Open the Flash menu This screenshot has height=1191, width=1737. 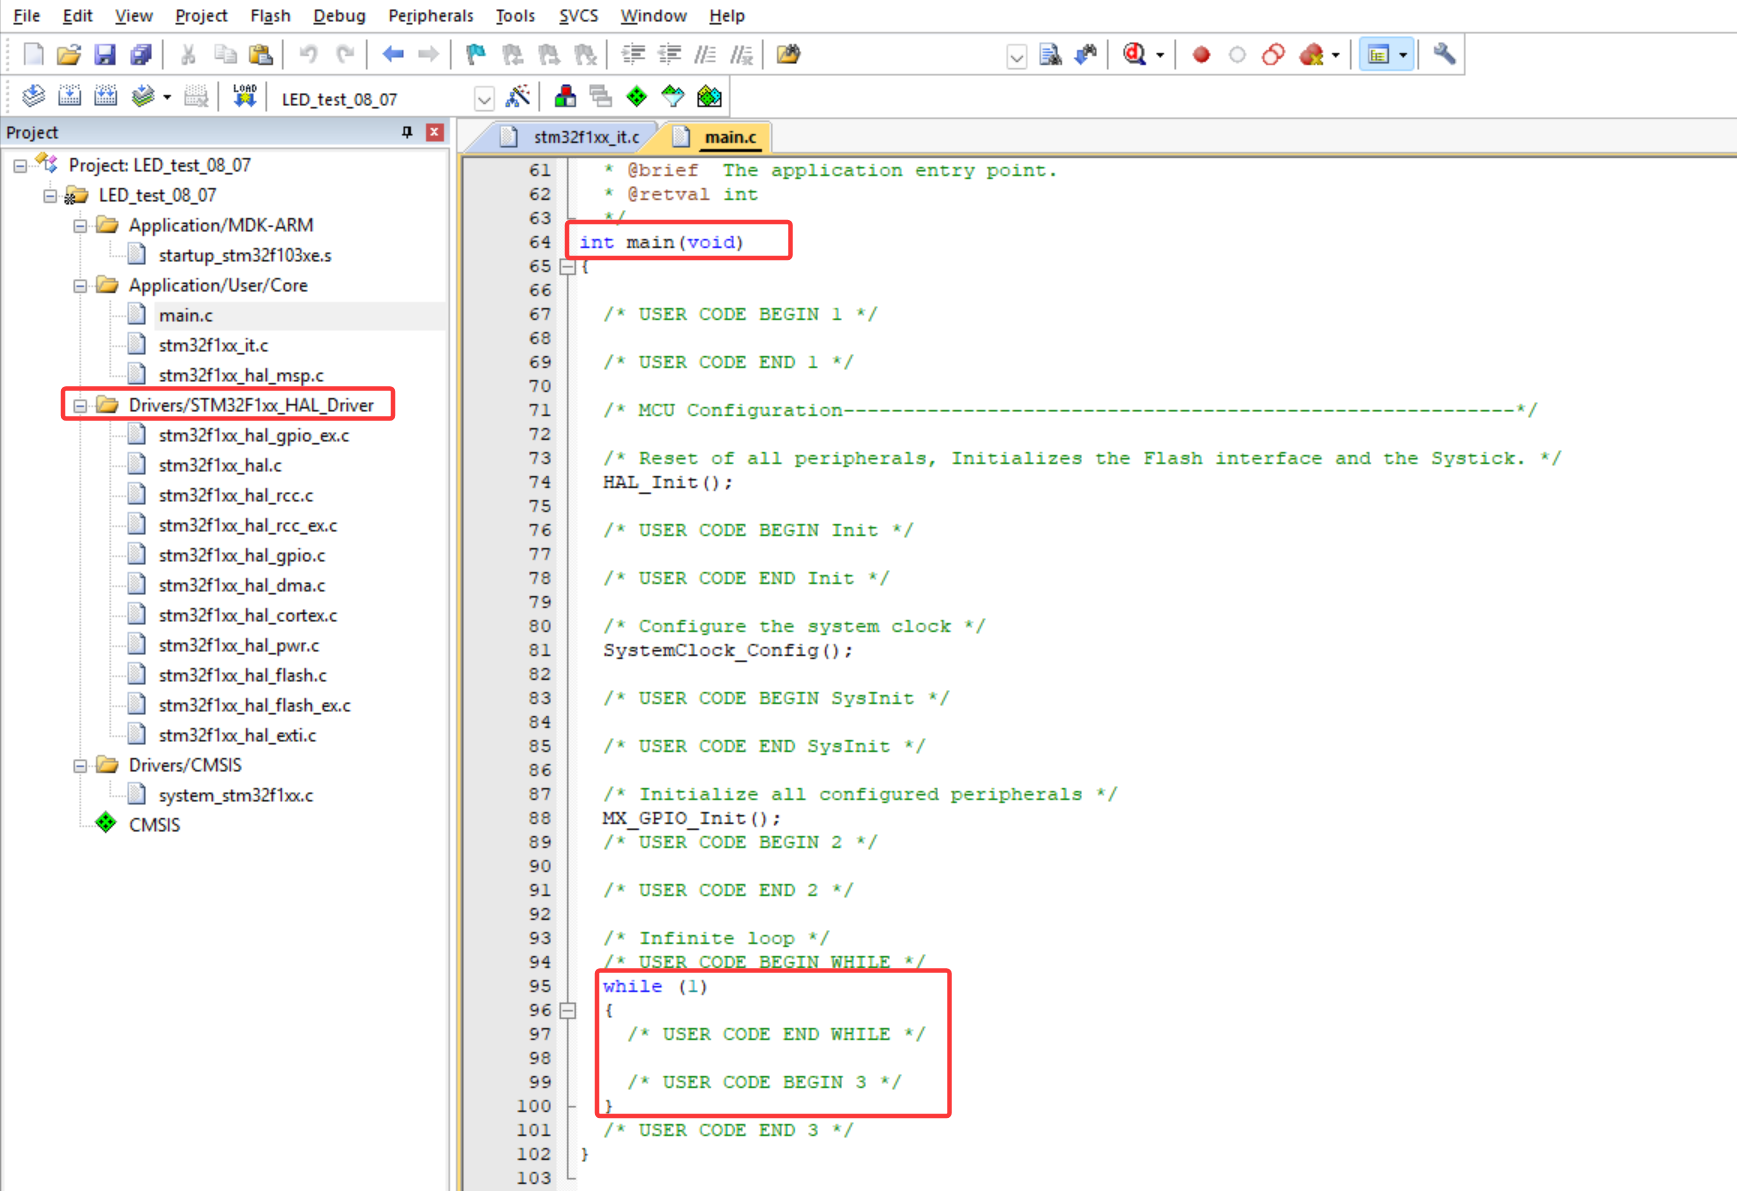pyautogui.click(x=270, y=16)
